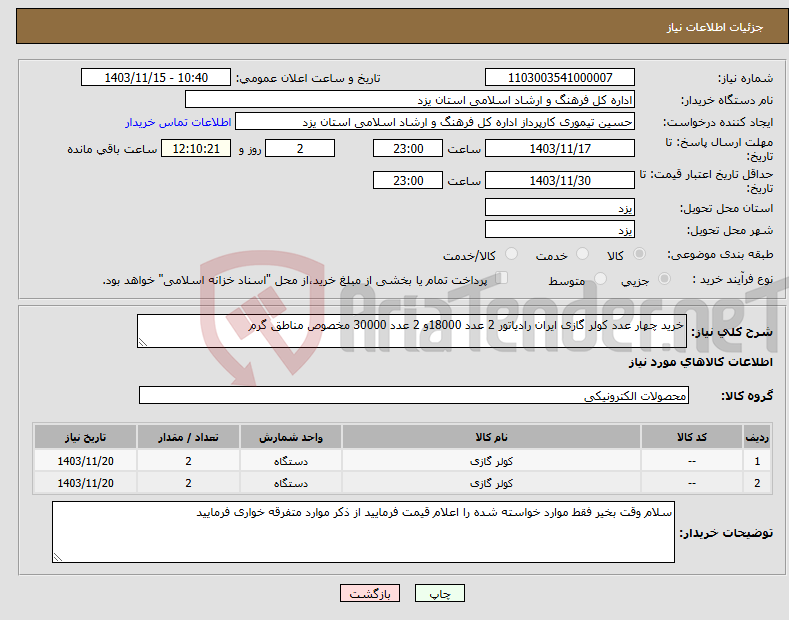This screenshot has width=789, height=620.
Task: Click the date 1403/11/20 in row 1
Action: (86, 461)
